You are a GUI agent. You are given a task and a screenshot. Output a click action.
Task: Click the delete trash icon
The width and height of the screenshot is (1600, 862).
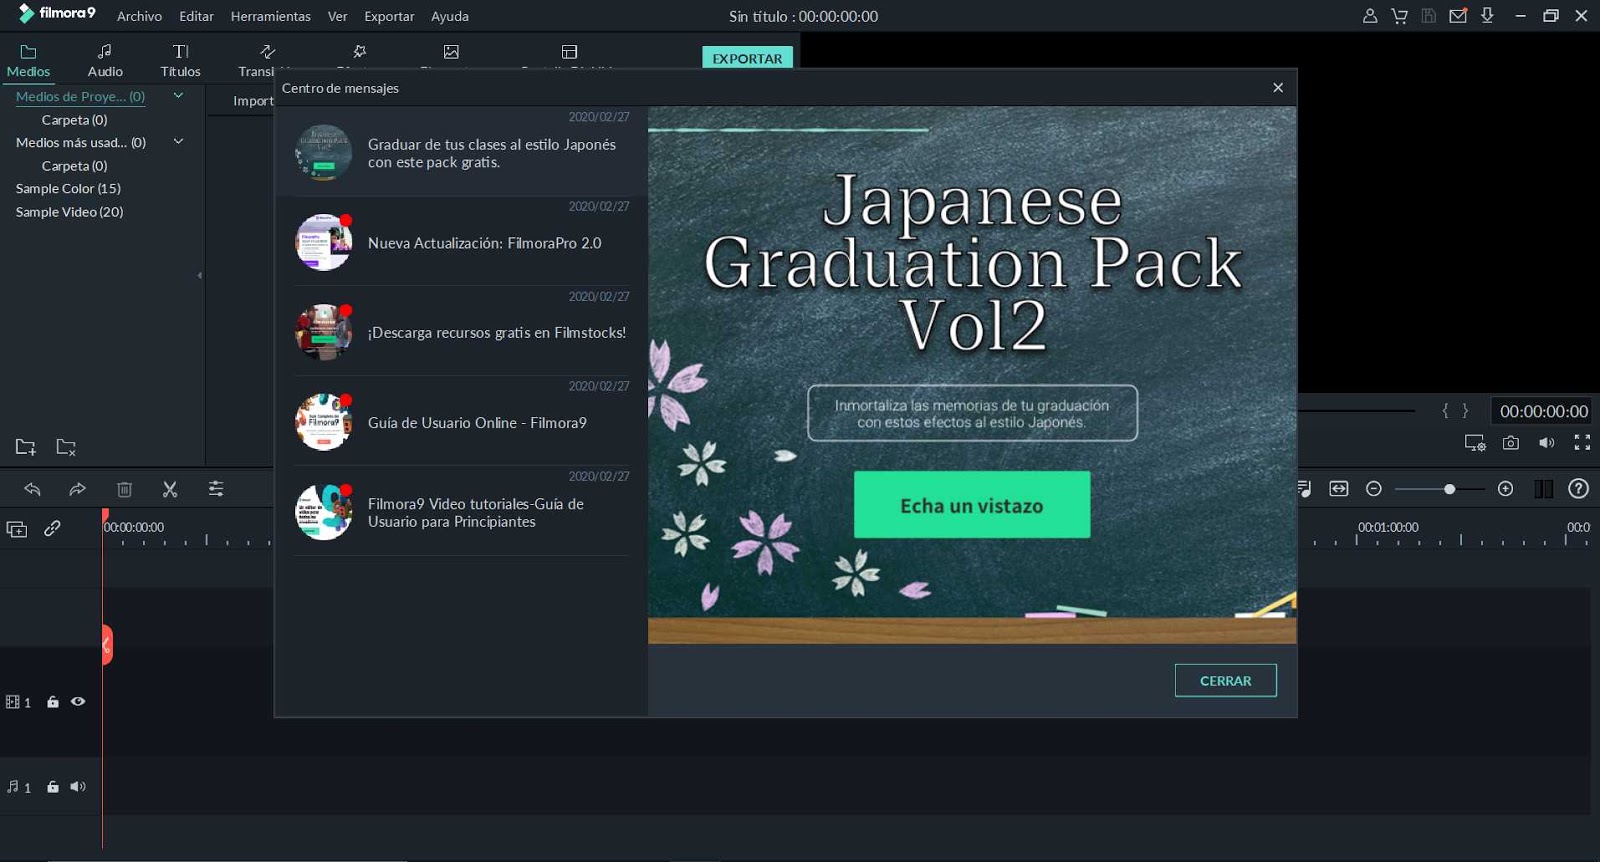(124, 489)
